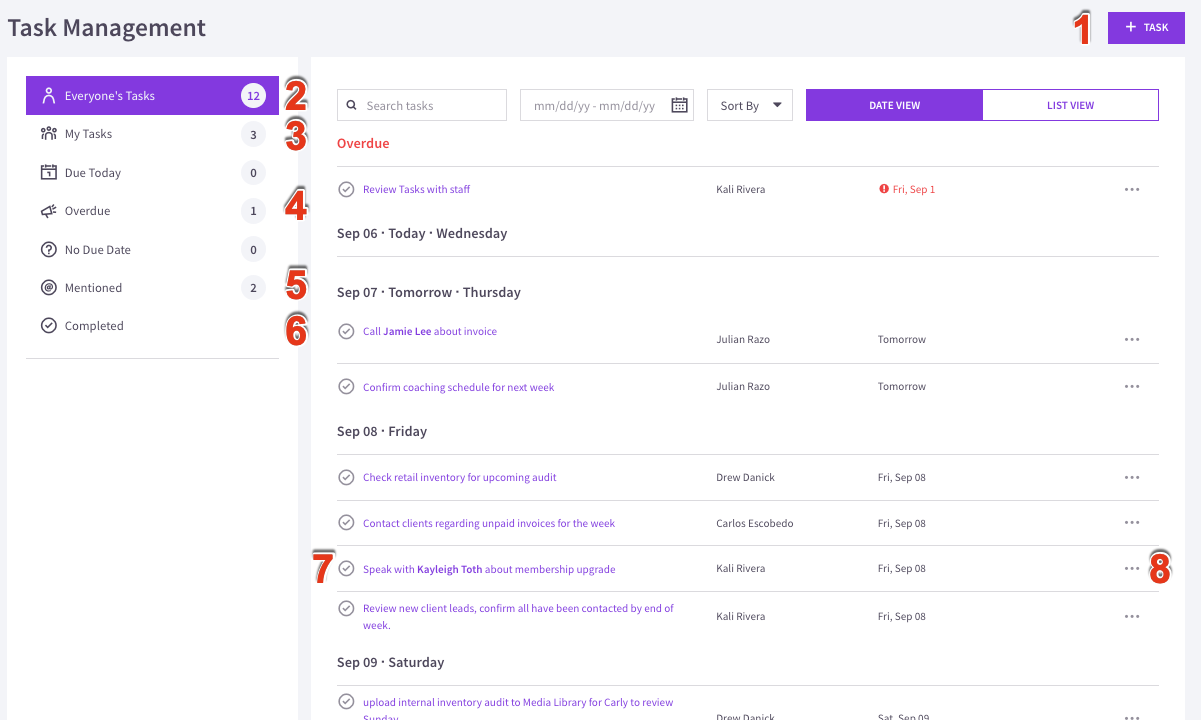The width and height of the screenshot is (1201, 720).
Task: Click the red Overdue section heading
Action: [x=363, y=143]
